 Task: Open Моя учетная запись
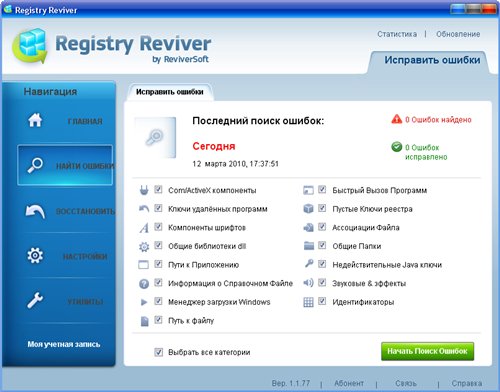[x=64, y=344]
